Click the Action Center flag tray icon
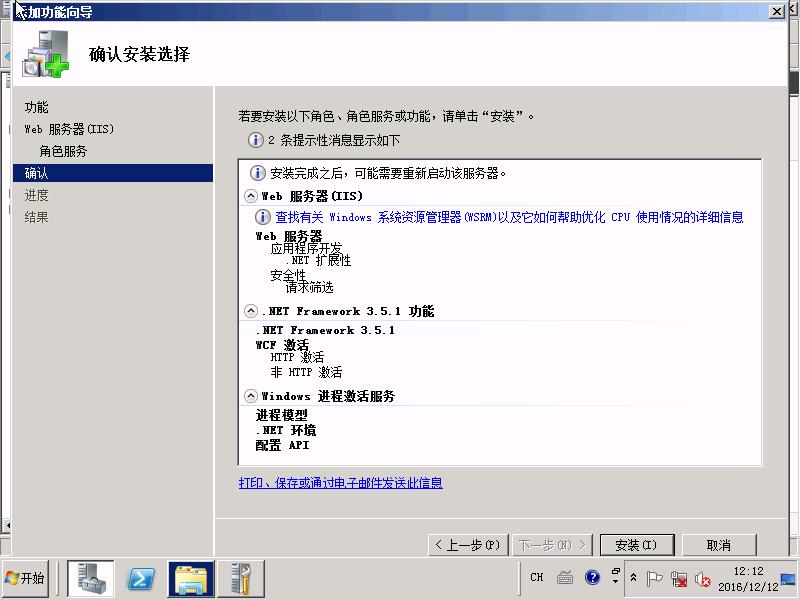The width and height of the screenshot is (800, 600). pos(655,578)
